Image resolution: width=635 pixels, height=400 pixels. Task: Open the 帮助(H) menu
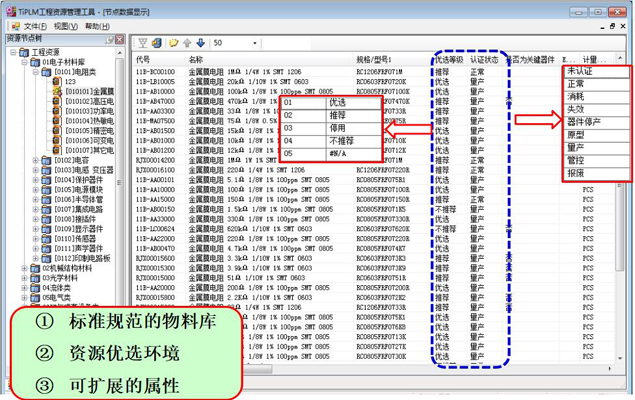[97, 25]
